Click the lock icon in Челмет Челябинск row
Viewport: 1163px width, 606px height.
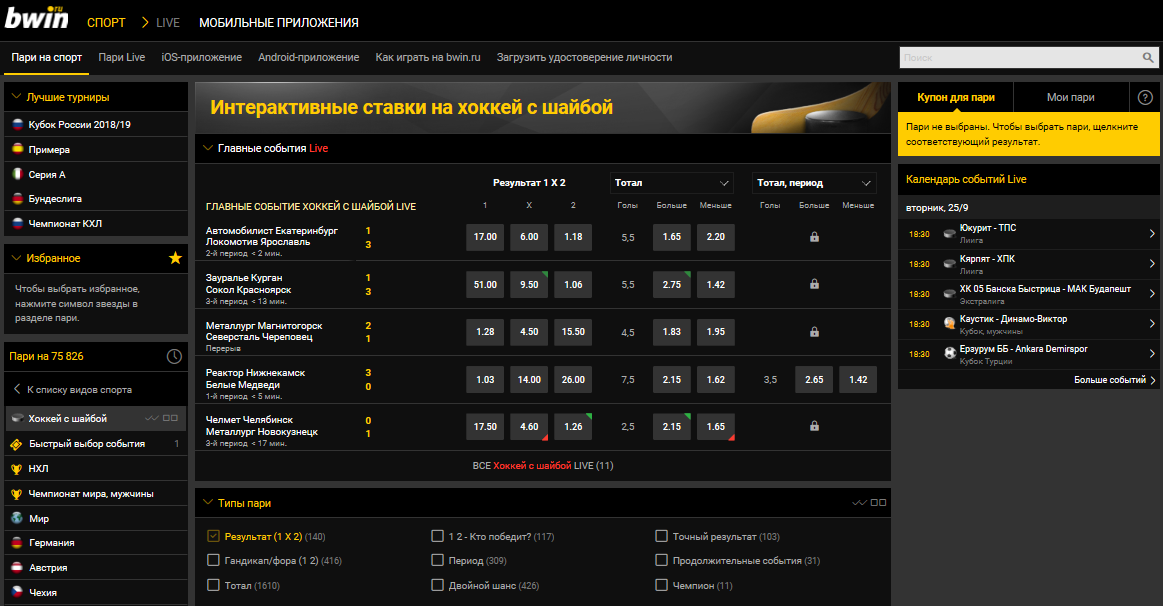[814, 426]
